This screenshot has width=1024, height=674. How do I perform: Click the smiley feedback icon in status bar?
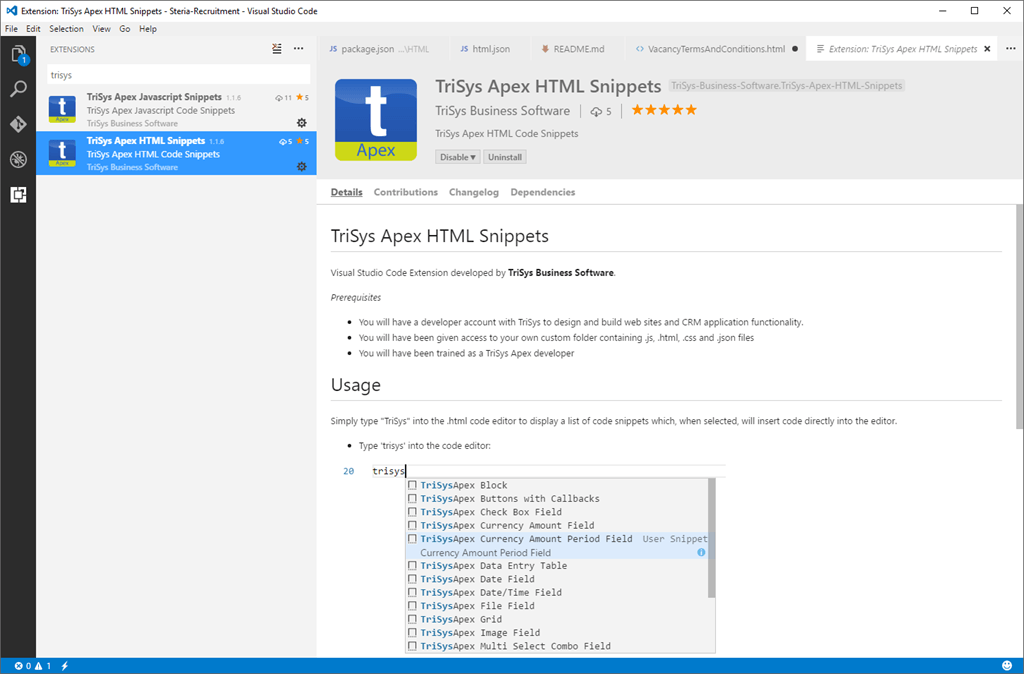[1007, 666]
